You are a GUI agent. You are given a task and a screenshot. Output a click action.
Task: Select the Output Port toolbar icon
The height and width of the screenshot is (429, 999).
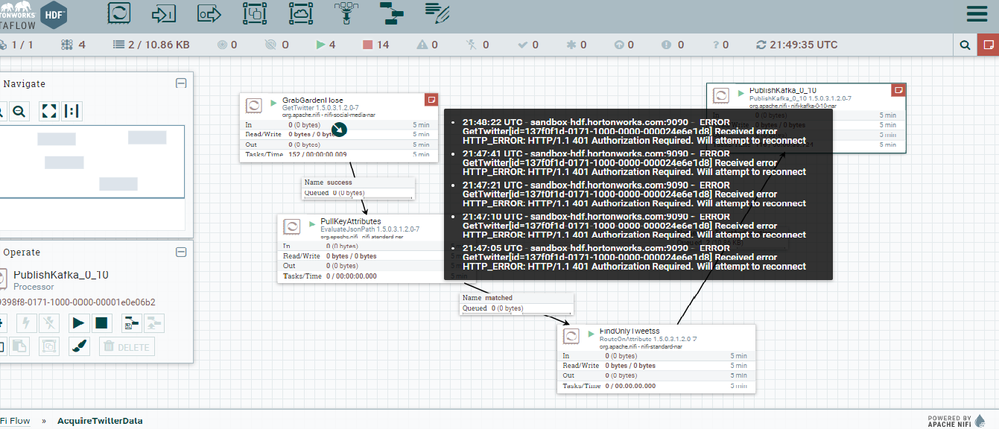click(x=209, y=13)
